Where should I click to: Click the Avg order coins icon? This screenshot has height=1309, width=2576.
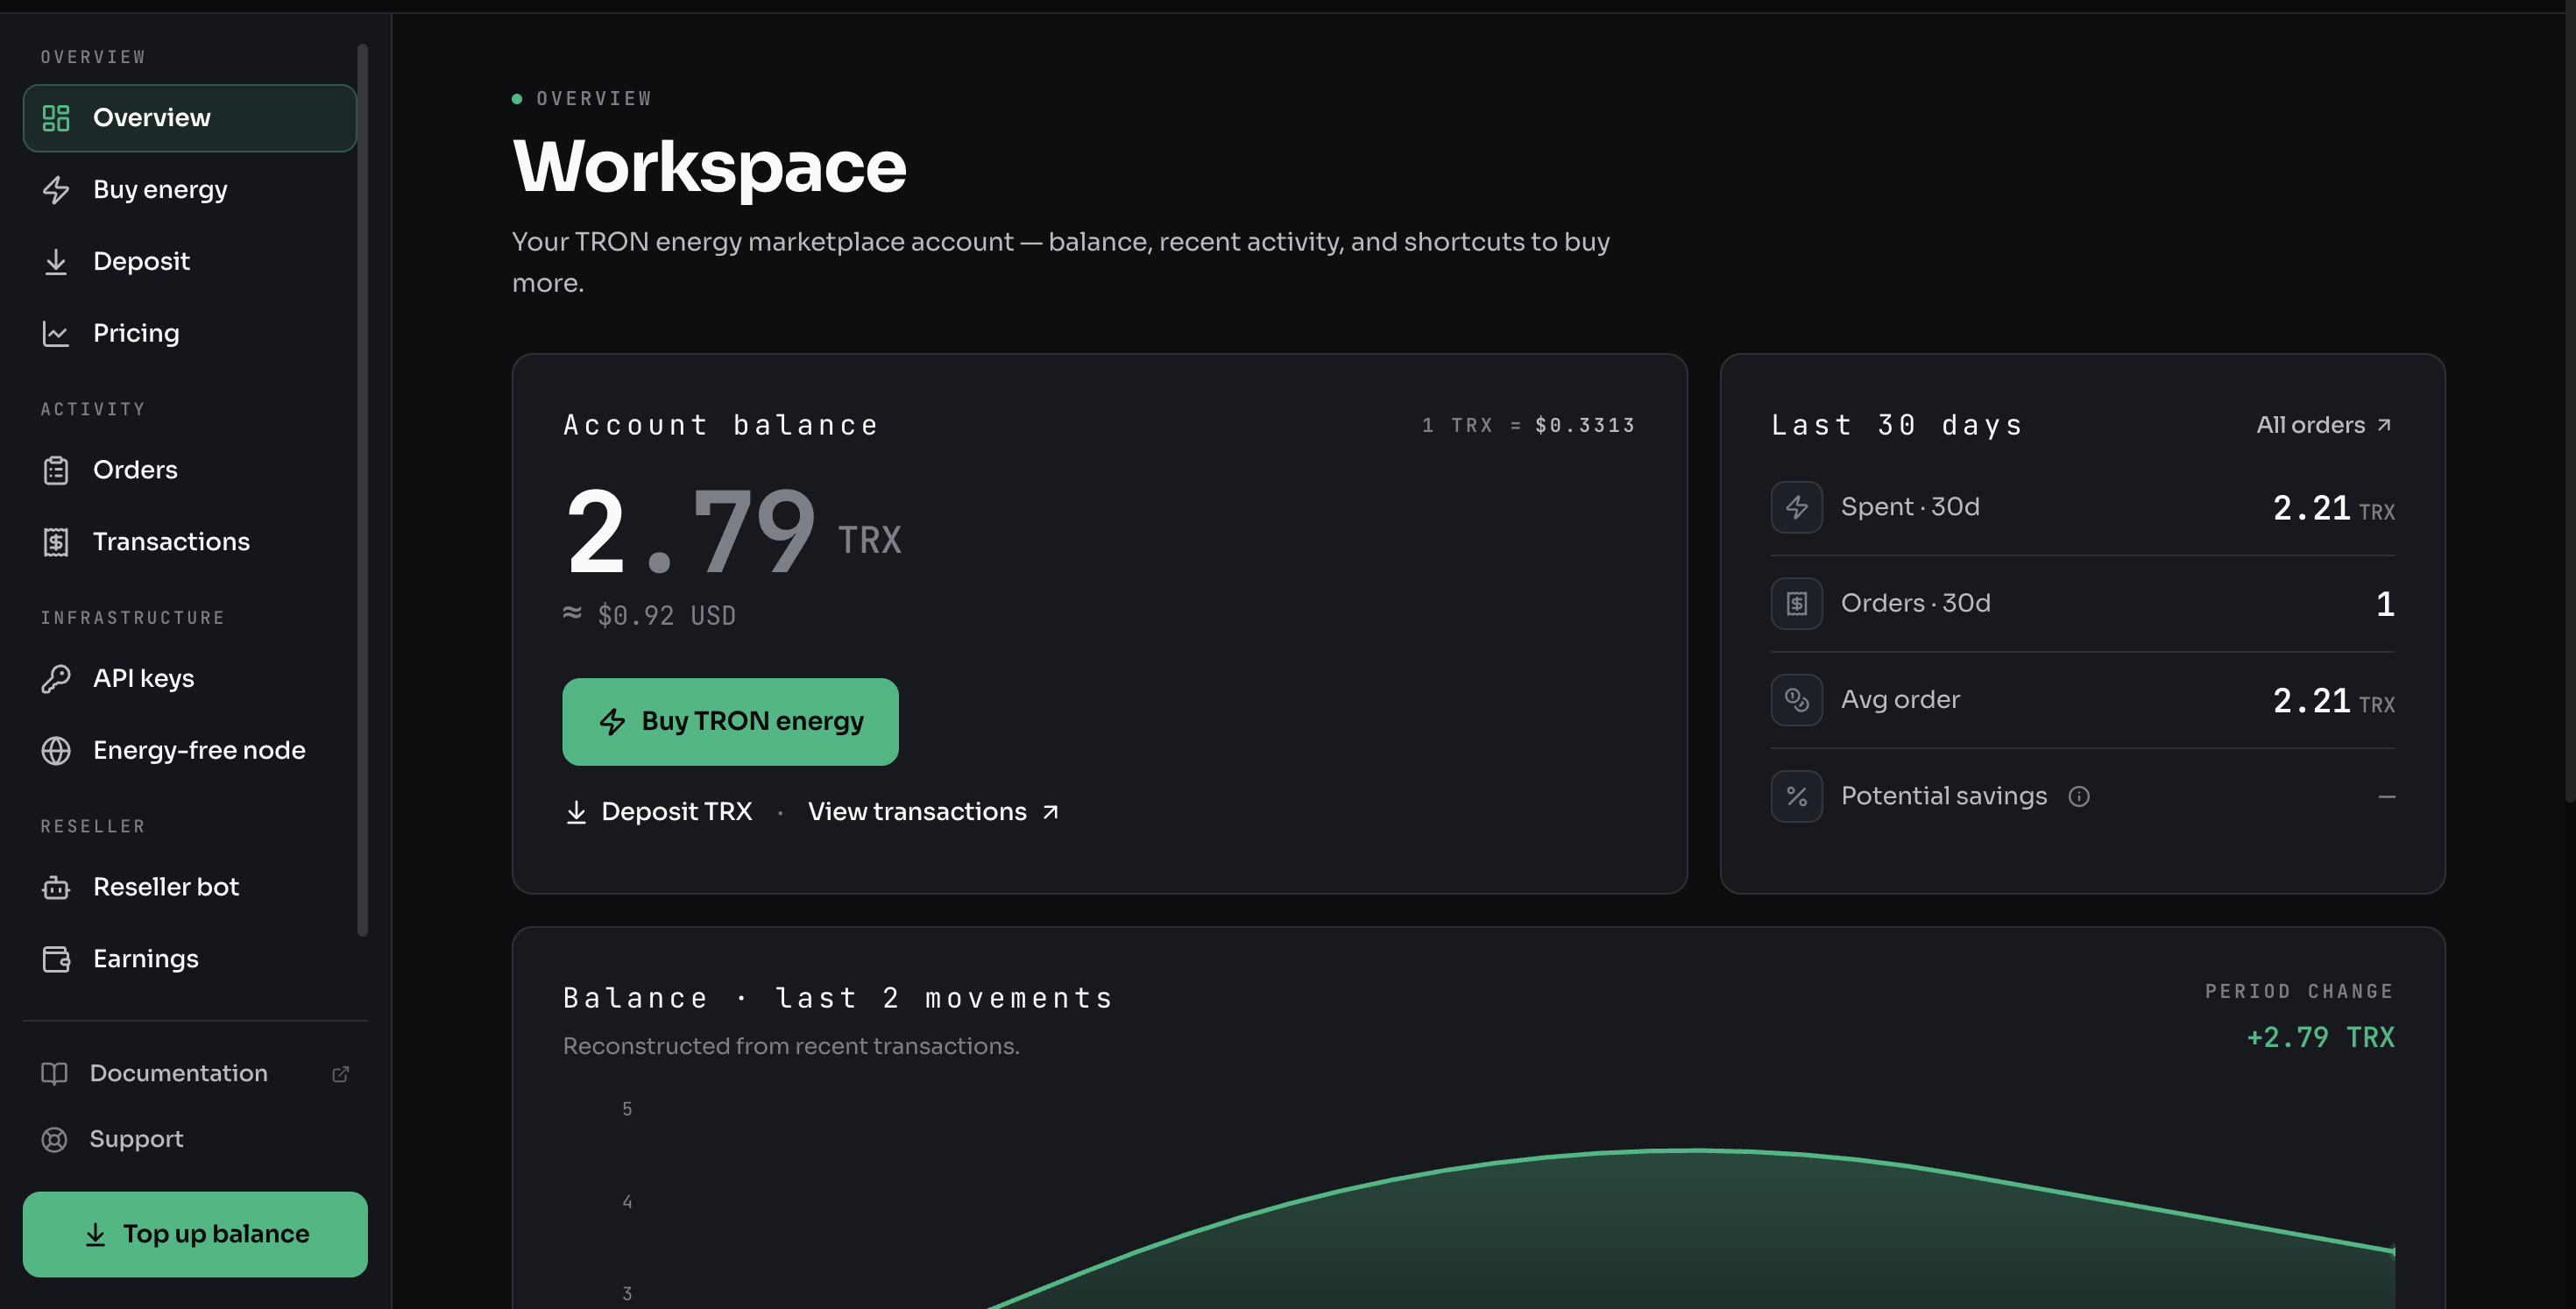coord(1796,700)
